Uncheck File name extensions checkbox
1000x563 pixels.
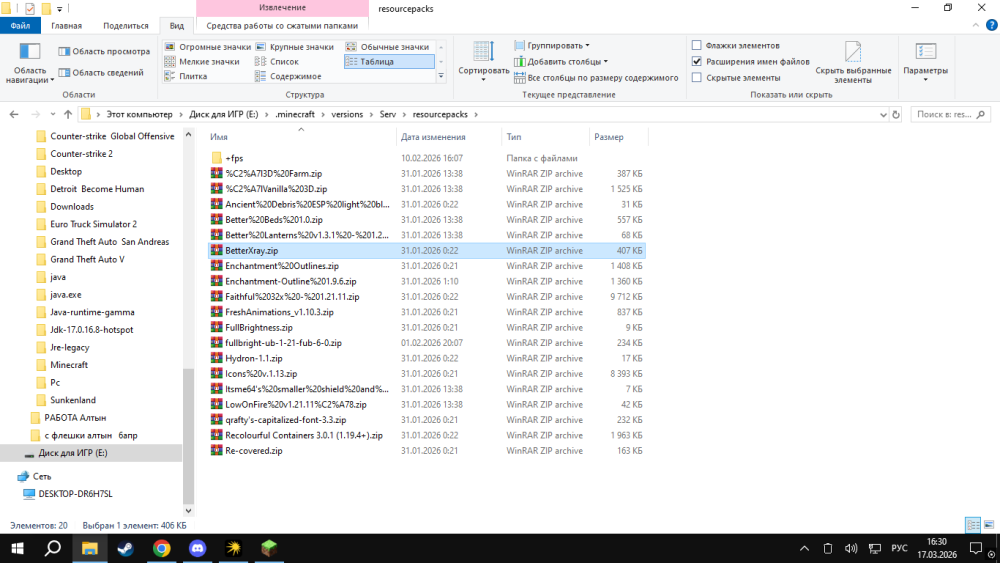(x=696, y=62)
